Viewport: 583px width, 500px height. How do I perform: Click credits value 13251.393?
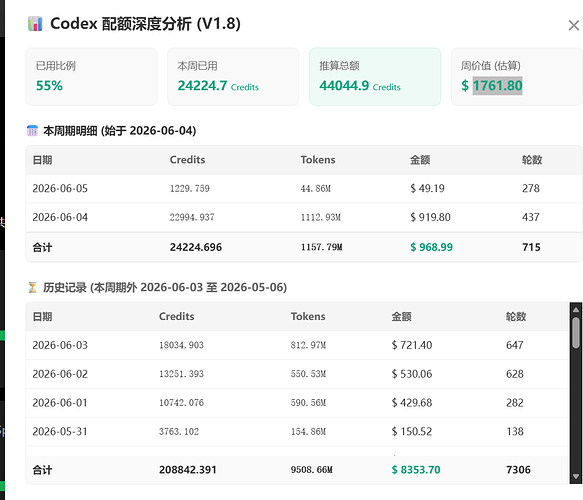(181, 374)
